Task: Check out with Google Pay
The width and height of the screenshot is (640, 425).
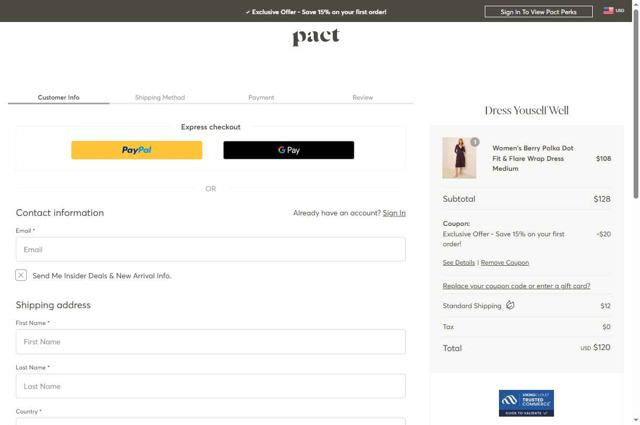Action: 289,150
